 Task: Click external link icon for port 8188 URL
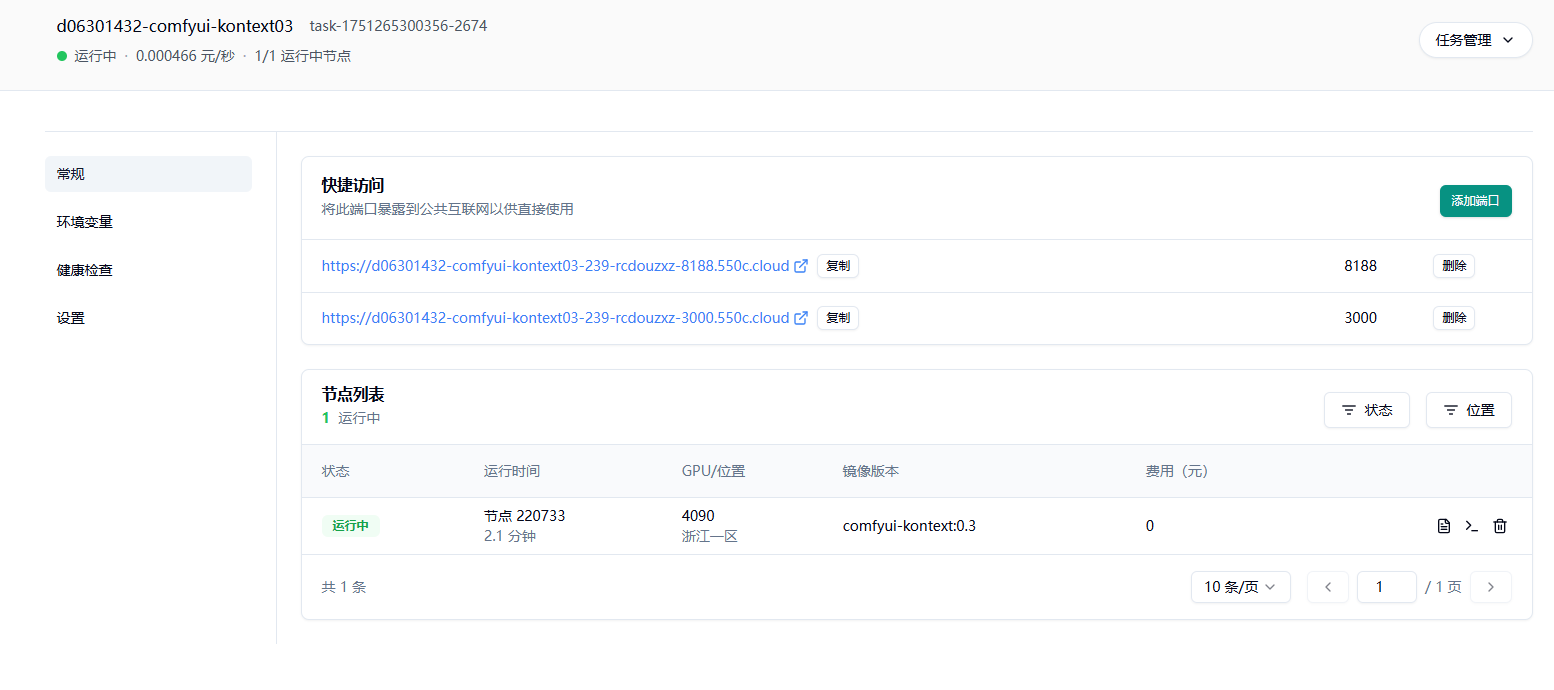801,266
